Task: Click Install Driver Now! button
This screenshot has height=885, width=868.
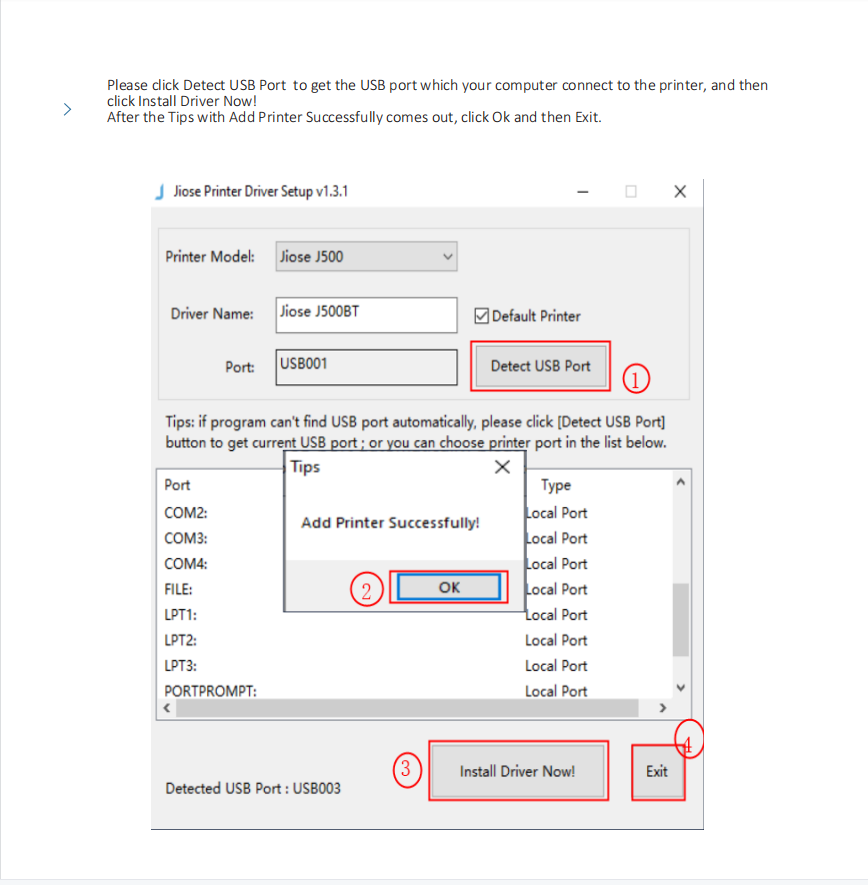Action: coord(518,771)
